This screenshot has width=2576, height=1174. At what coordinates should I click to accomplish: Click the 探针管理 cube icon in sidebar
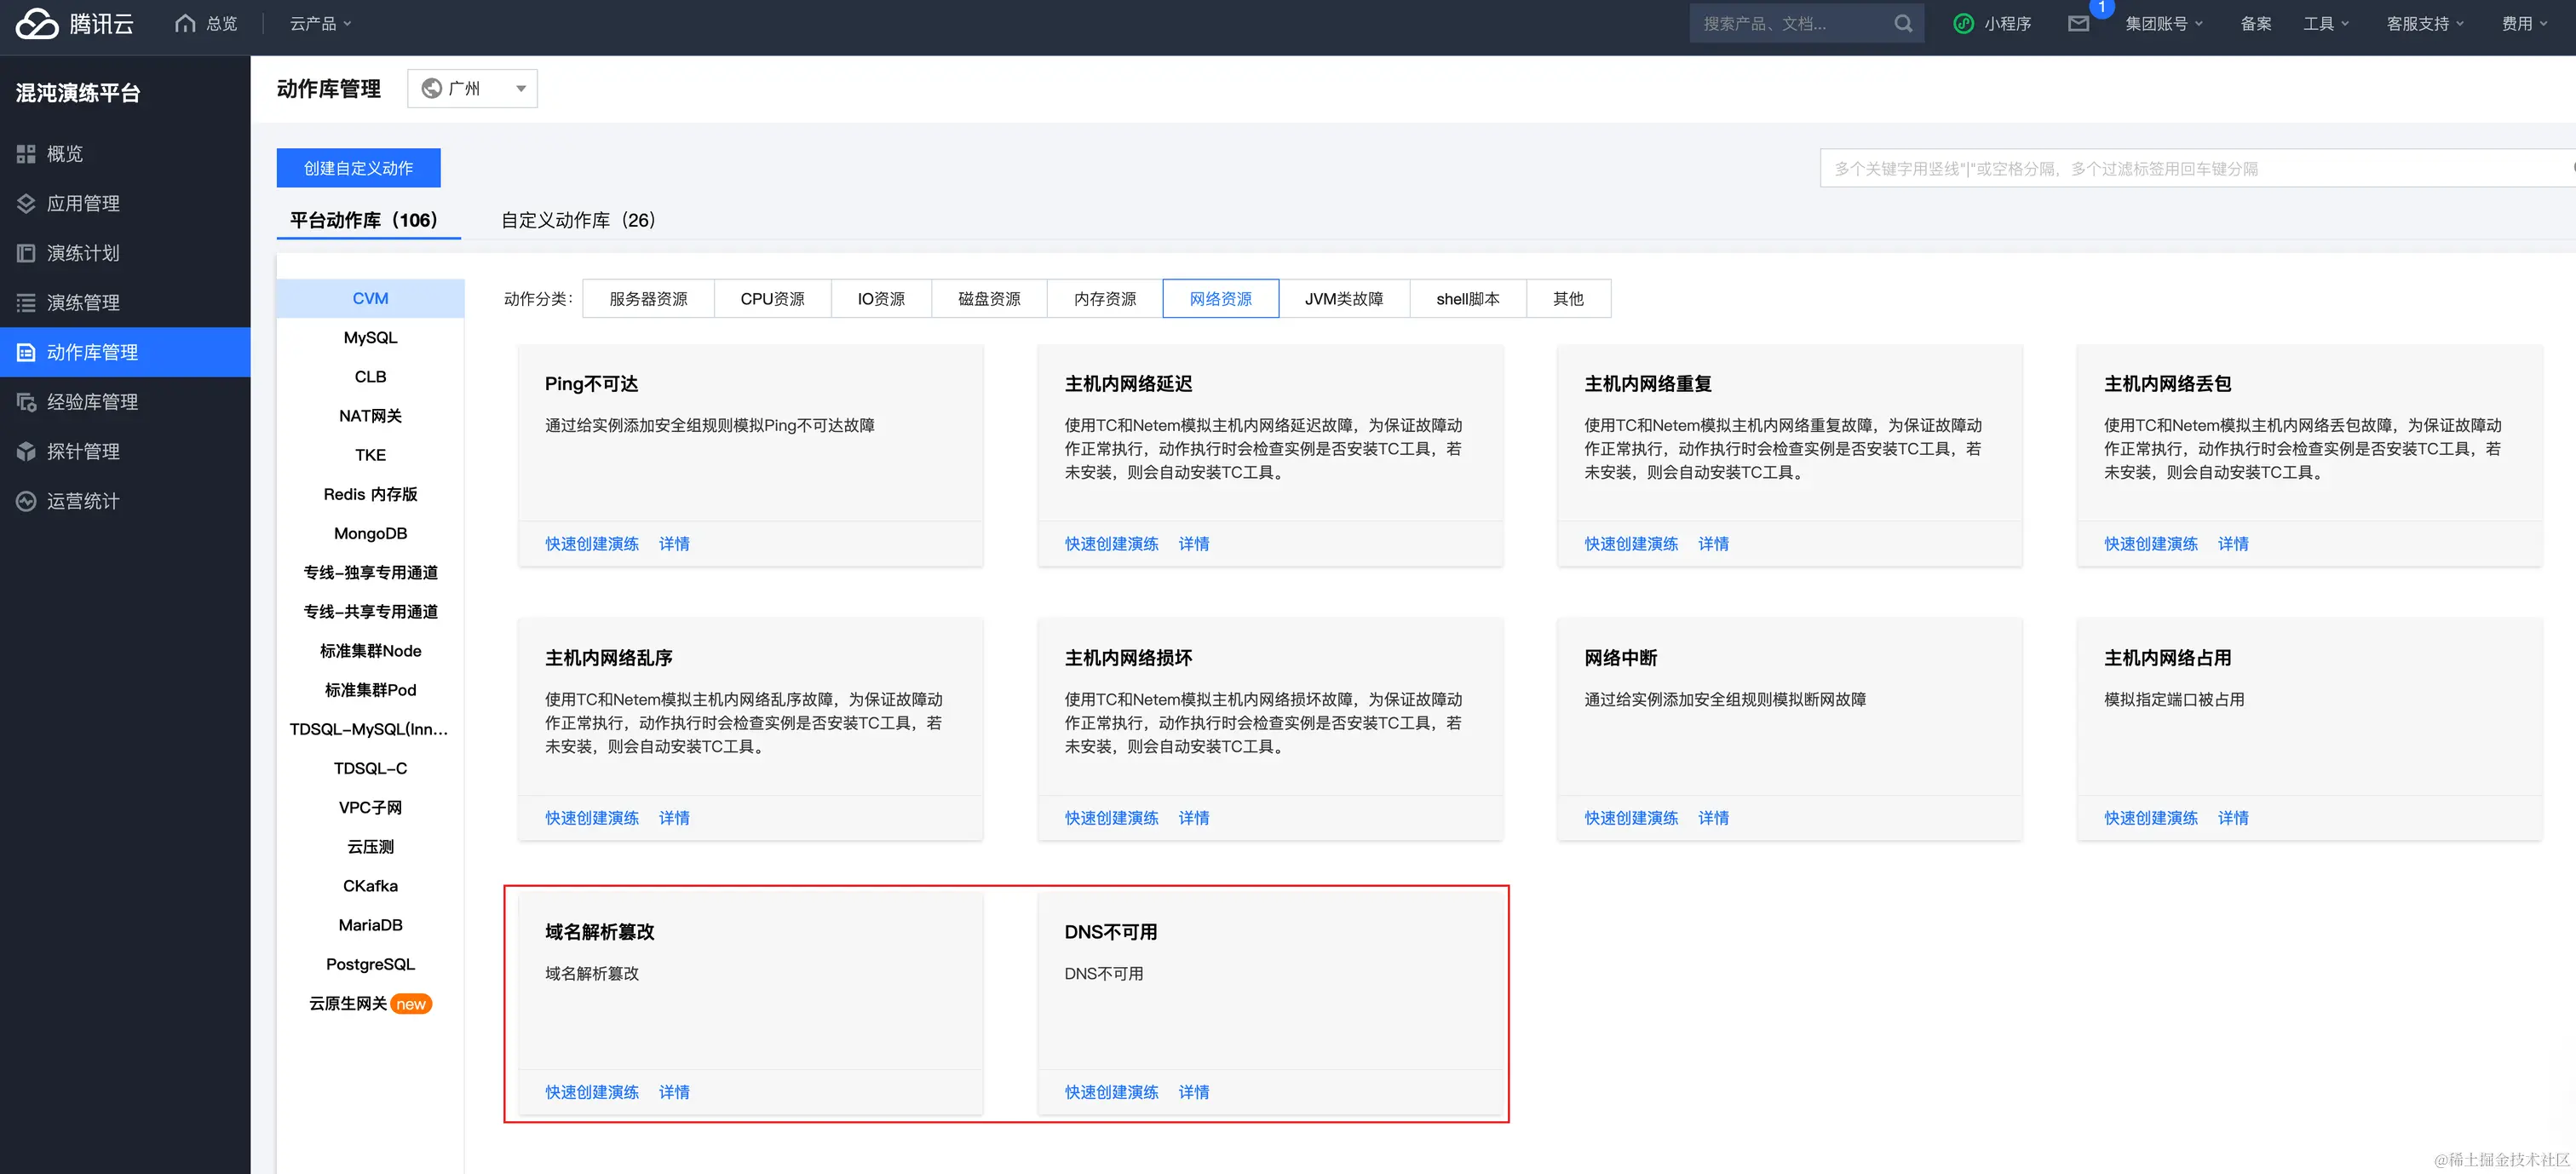tap(26, 451)
